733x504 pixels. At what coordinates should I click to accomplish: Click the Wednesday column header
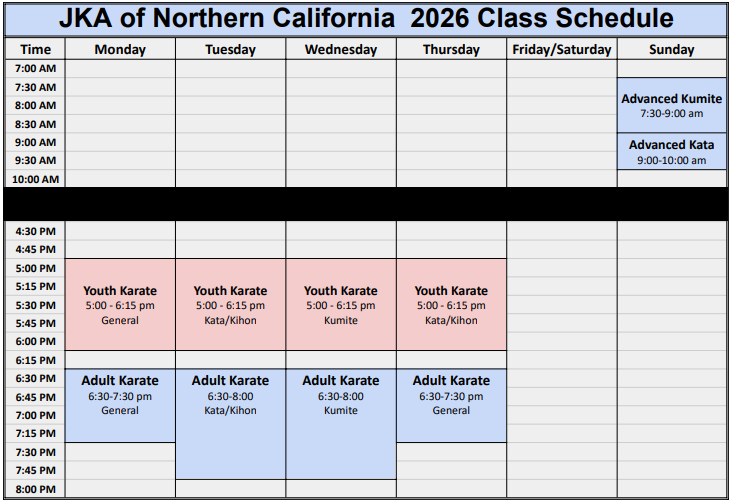pos(341,49)
